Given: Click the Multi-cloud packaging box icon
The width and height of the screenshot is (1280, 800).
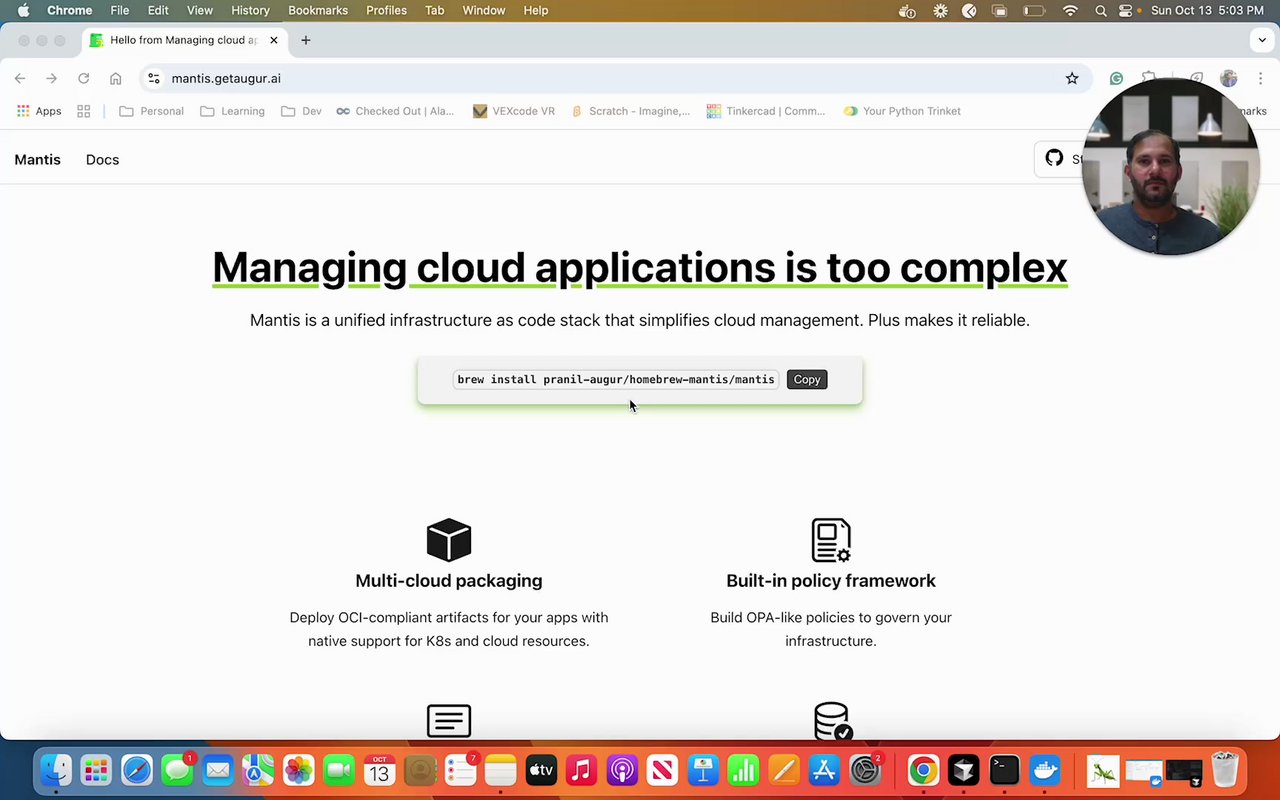Looking at the screenshot, I should (x=449, y=540).
